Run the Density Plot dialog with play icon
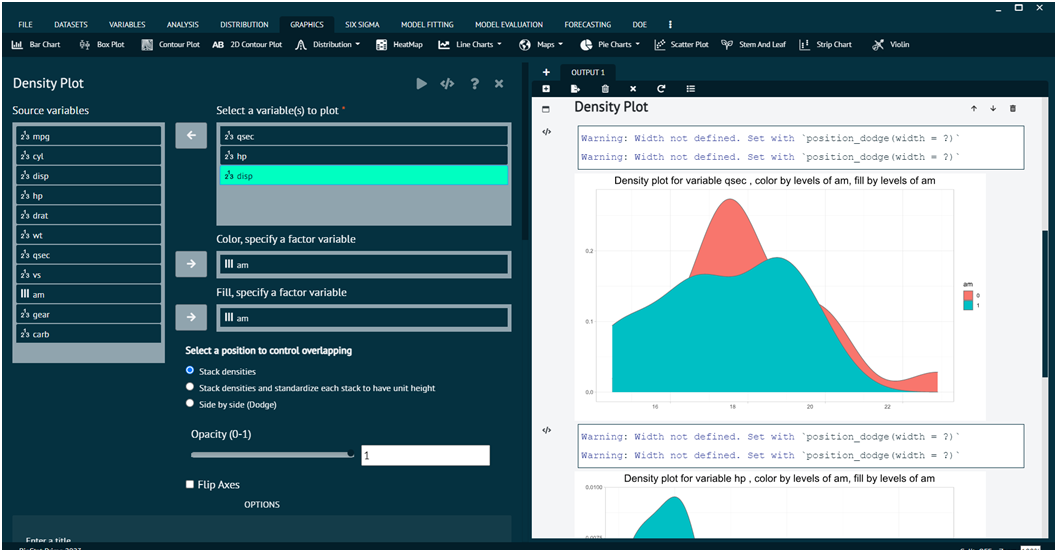The width and height of the screenshot is (1057, 552). (x=421, y=84)
